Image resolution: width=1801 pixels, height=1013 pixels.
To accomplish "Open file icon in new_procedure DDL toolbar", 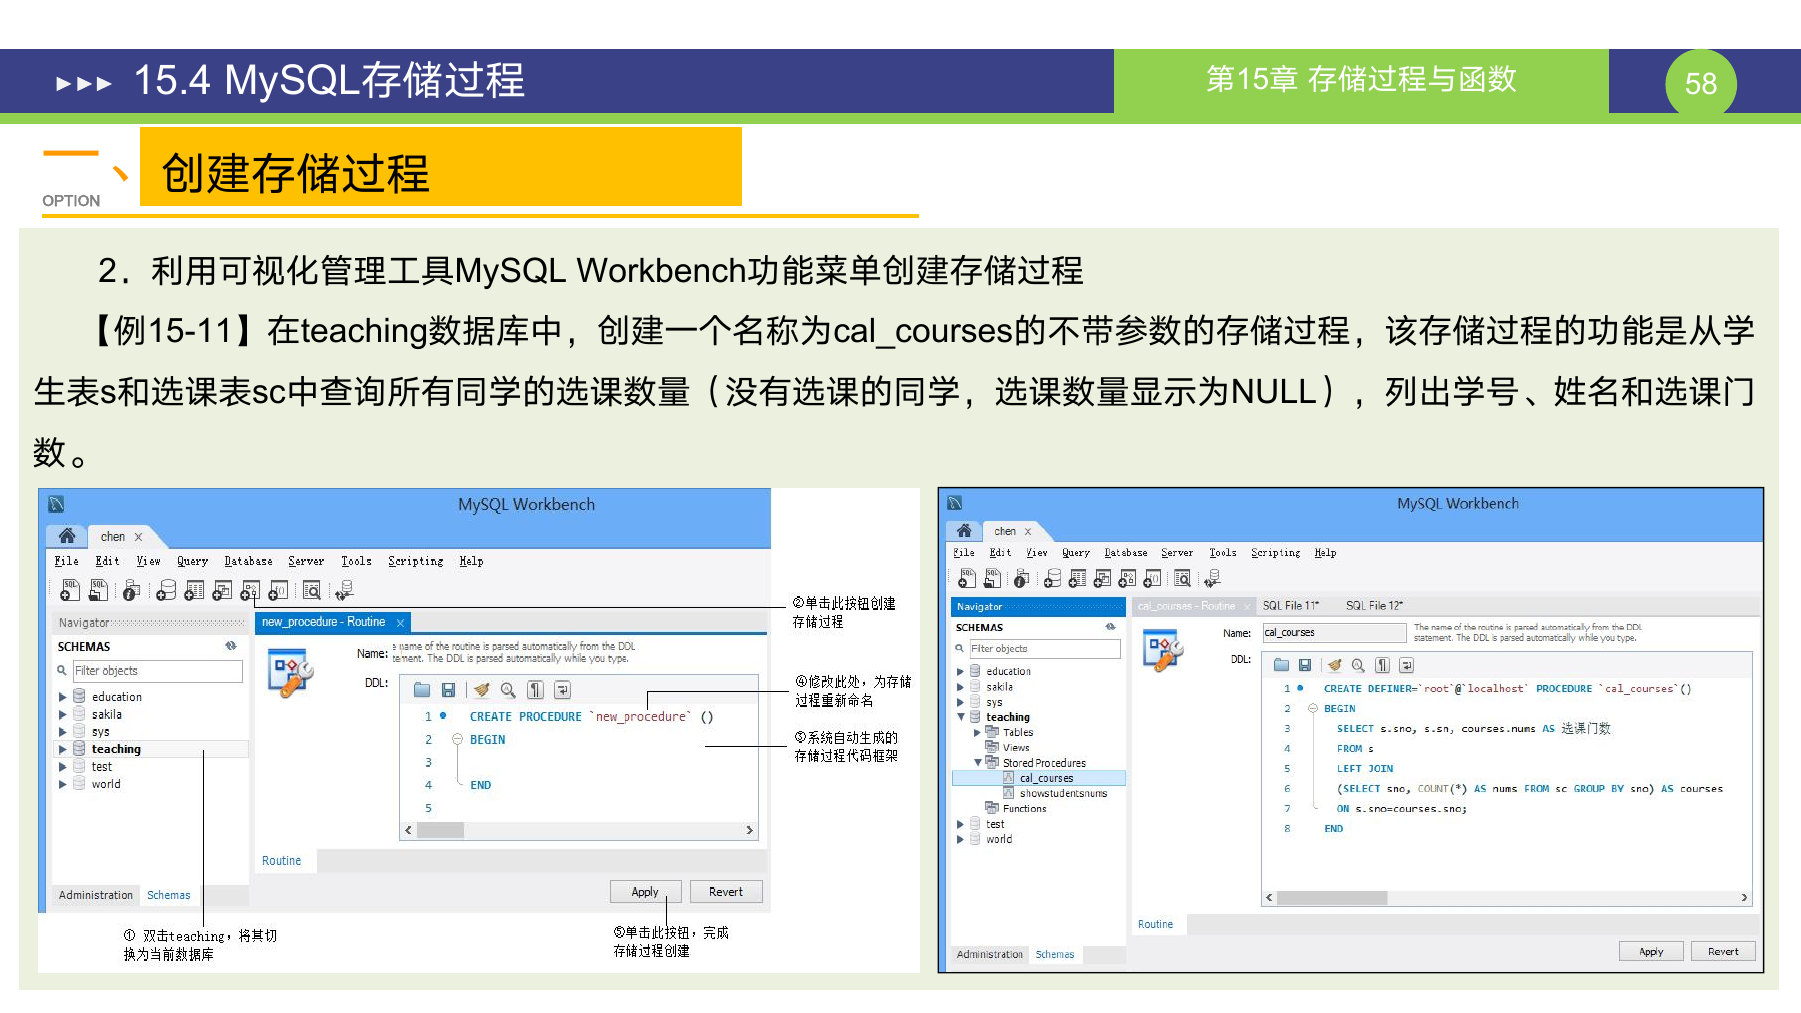I will tap(421, 690).
